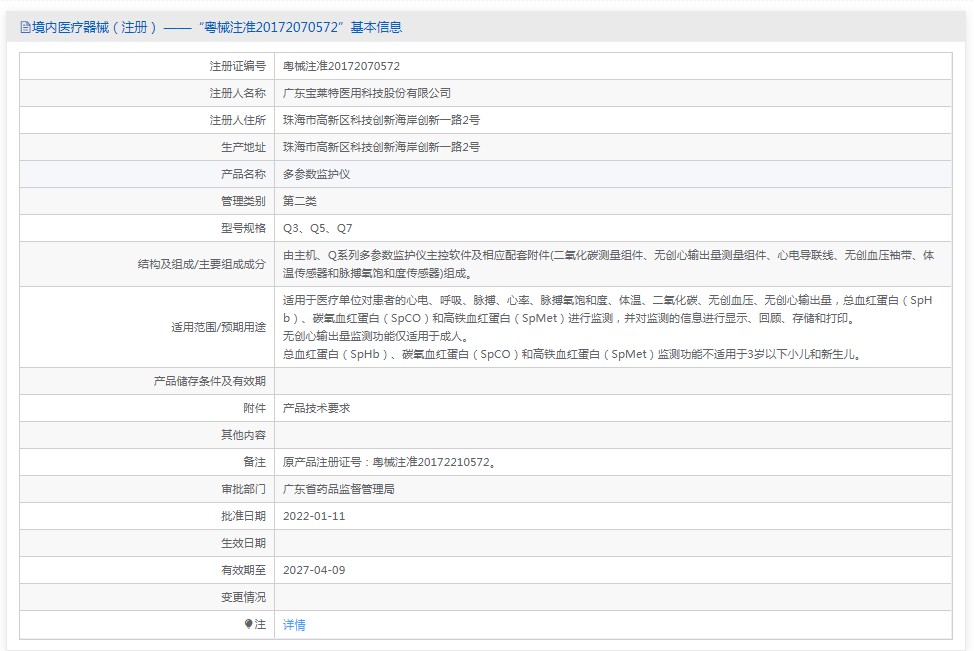974x651 pixels.
Task: Select approving department 广东省药品监督管理局
Action: 339,489
